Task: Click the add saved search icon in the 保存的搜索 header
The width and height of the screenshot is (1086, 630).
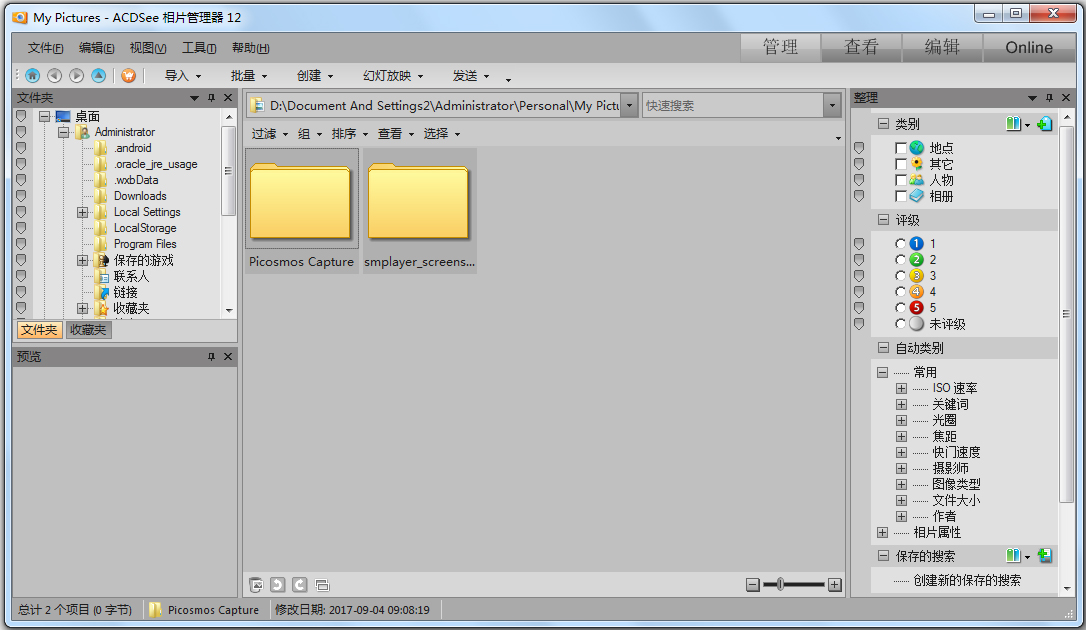Action: (x=1045, y=556)
